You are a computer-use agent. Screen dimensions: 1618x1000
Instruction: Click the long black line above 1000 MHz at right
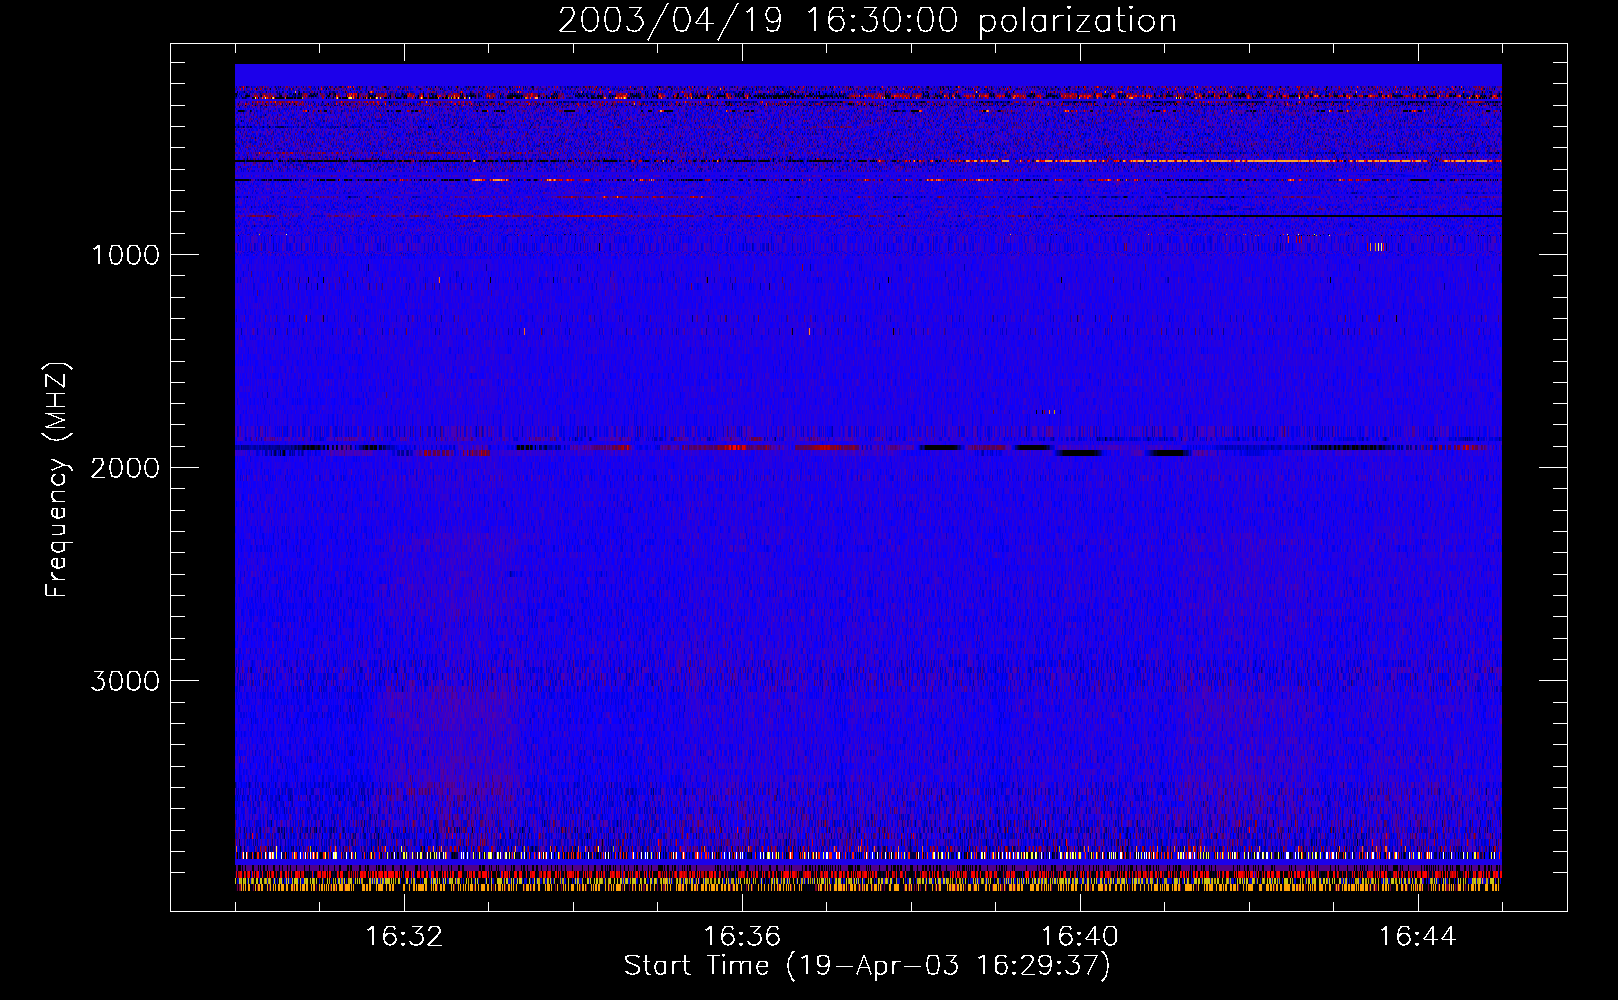click(x=1300, y=216)
